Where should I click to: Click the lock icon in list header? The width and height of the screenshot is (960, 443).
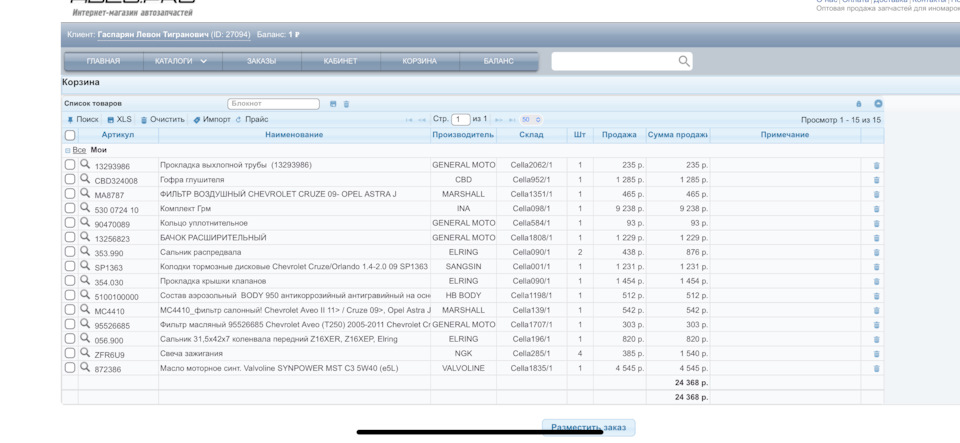point(858,104)
